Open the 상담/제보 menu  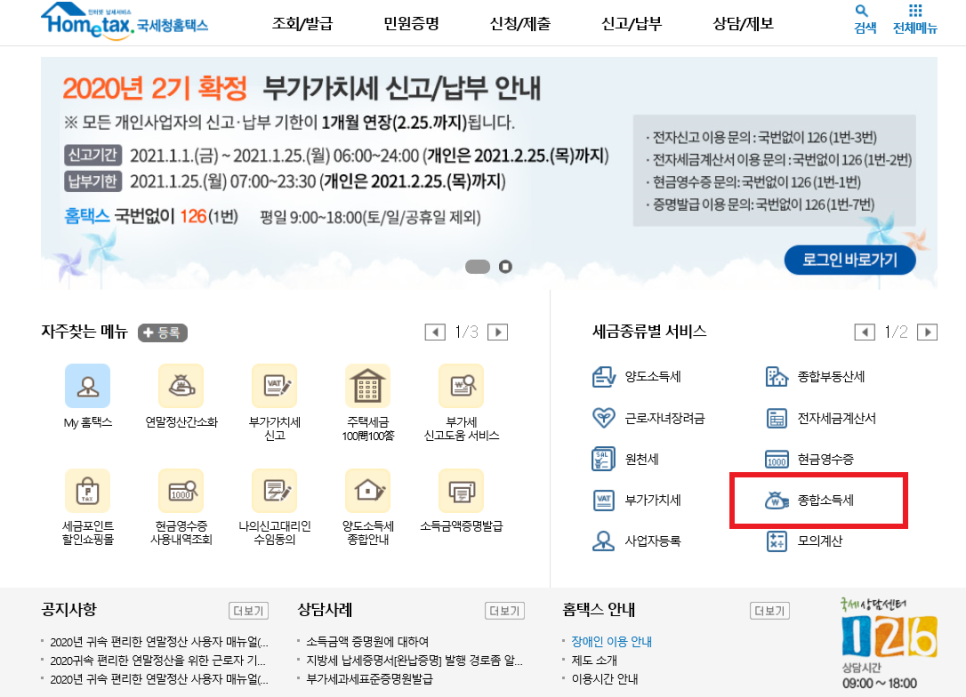743,24
